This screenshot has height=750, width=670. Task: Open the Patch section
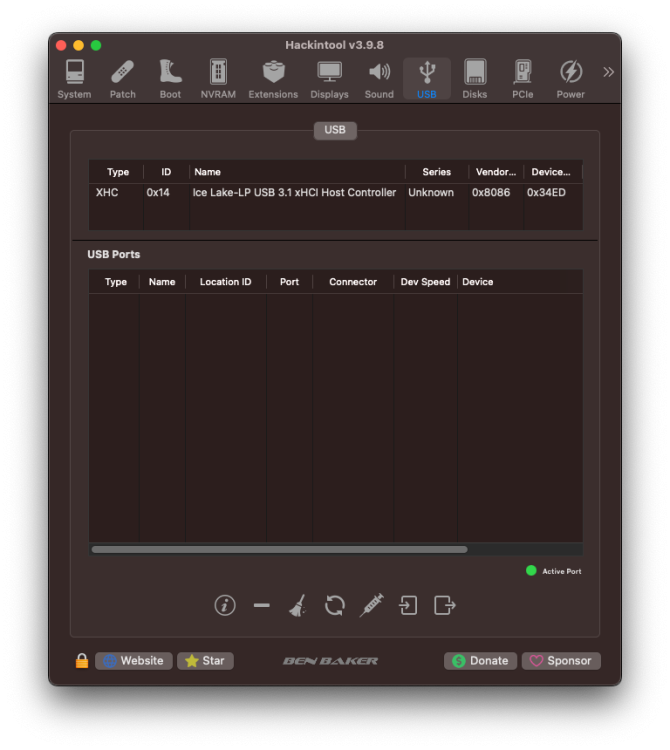(x=122, y=79)
